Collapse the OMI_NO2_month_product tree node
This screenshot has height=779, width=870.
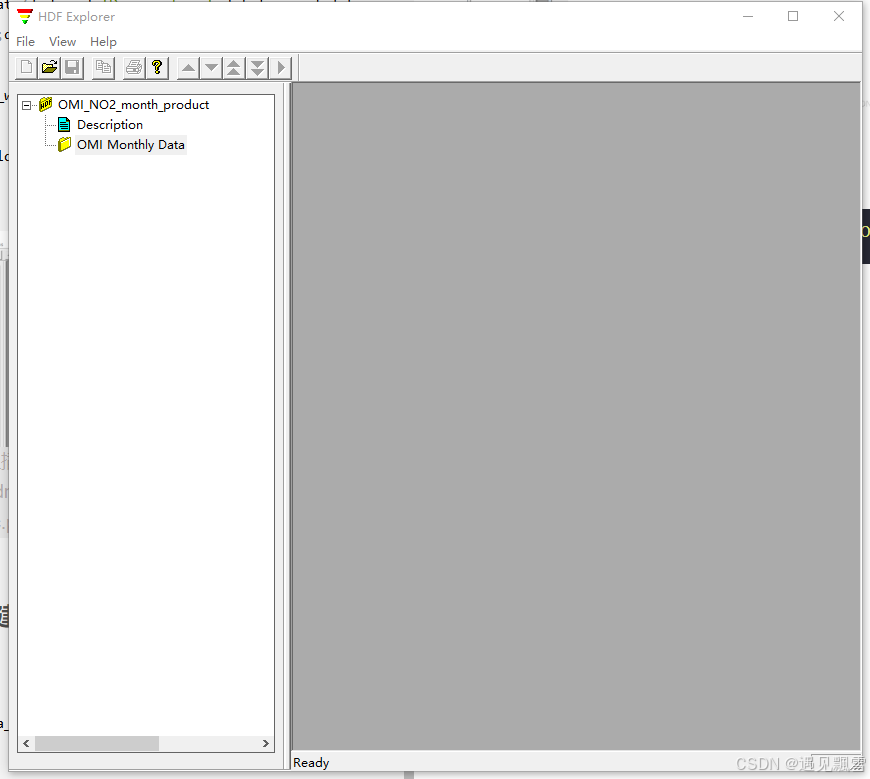[27, 105]
